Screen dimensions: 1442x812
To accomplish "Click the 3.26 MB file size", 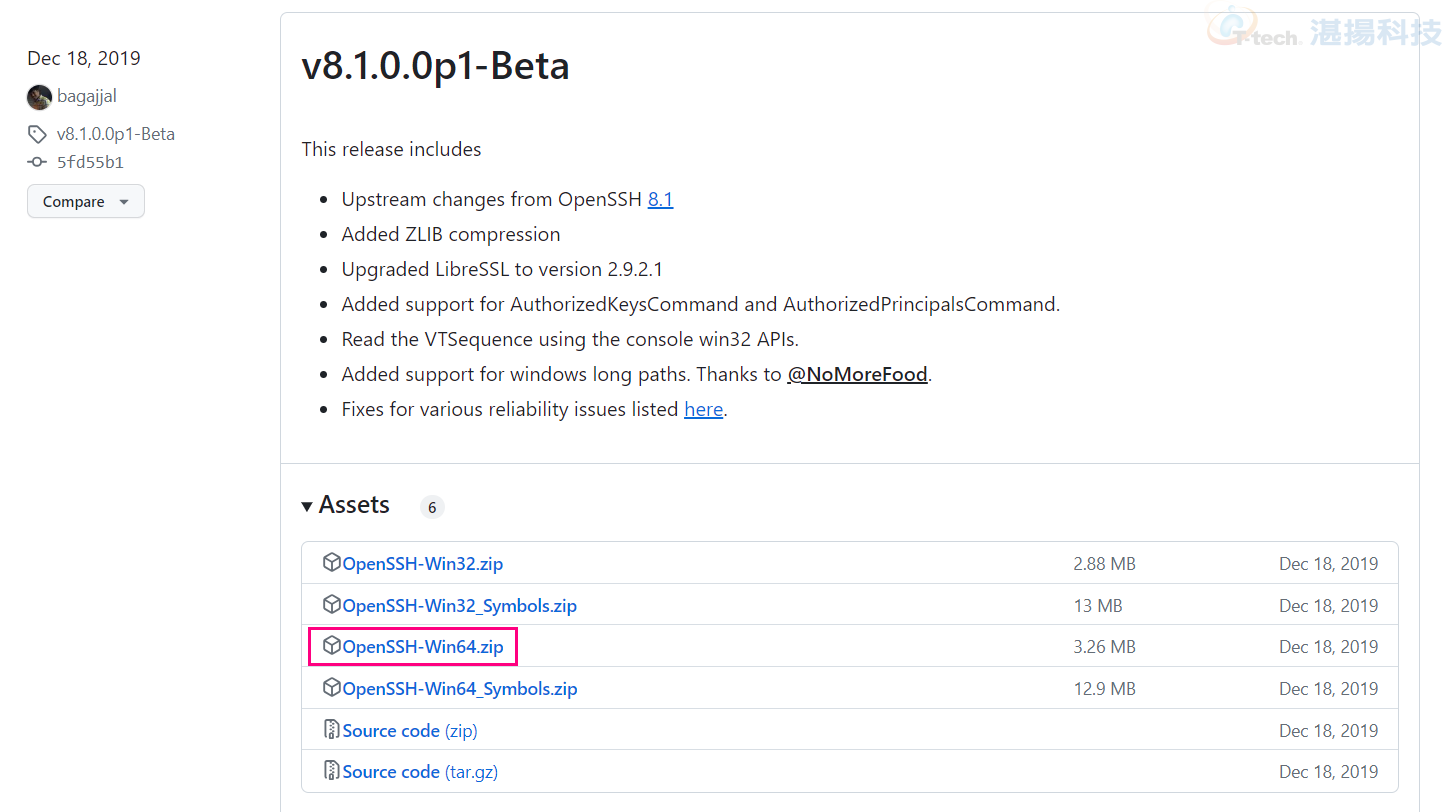I will [x=1104, y=647].
